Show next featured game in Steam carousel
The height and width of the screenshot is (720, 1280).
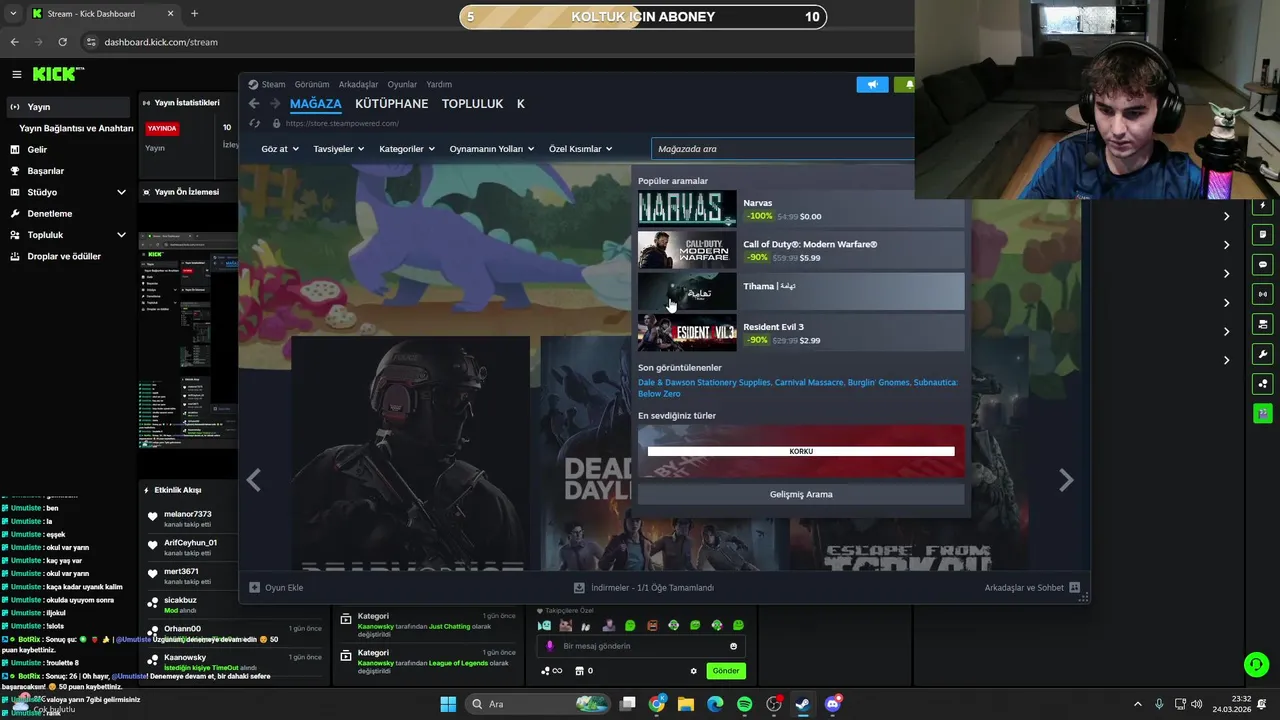[x=1066, y=481]
